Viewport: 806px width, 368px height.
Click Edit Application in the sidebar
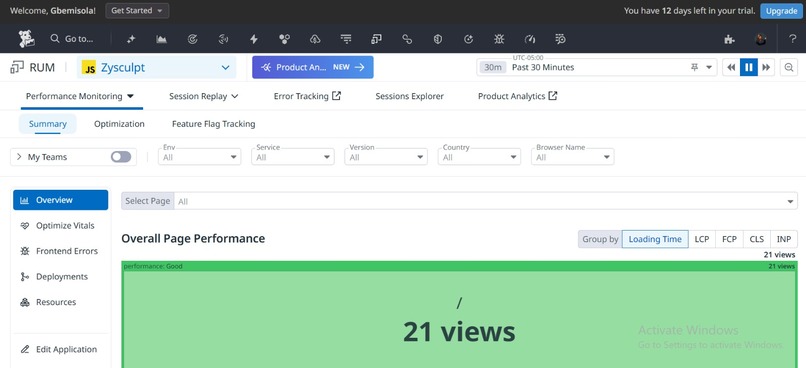point(61,349)
